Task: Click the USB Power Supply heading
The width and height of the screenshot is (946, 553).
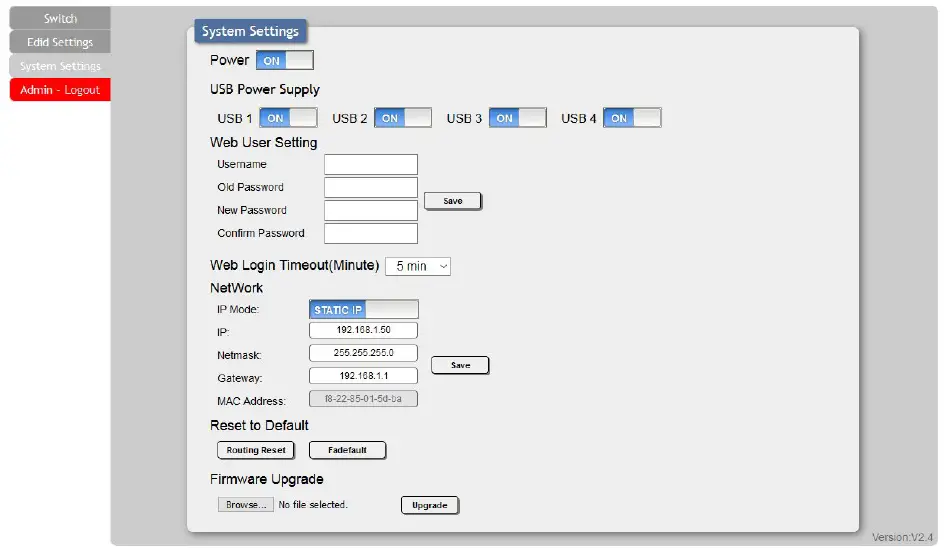Action: click(265, 89)
